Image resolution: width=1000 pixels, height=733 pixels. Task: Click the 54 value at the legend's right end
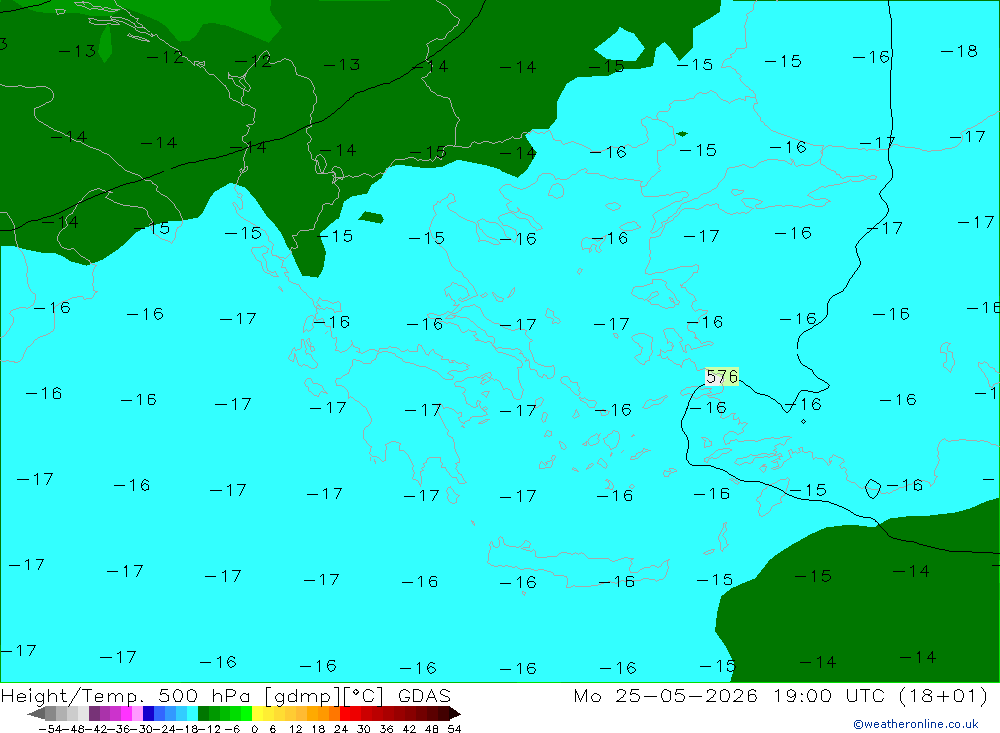point(454,729)
